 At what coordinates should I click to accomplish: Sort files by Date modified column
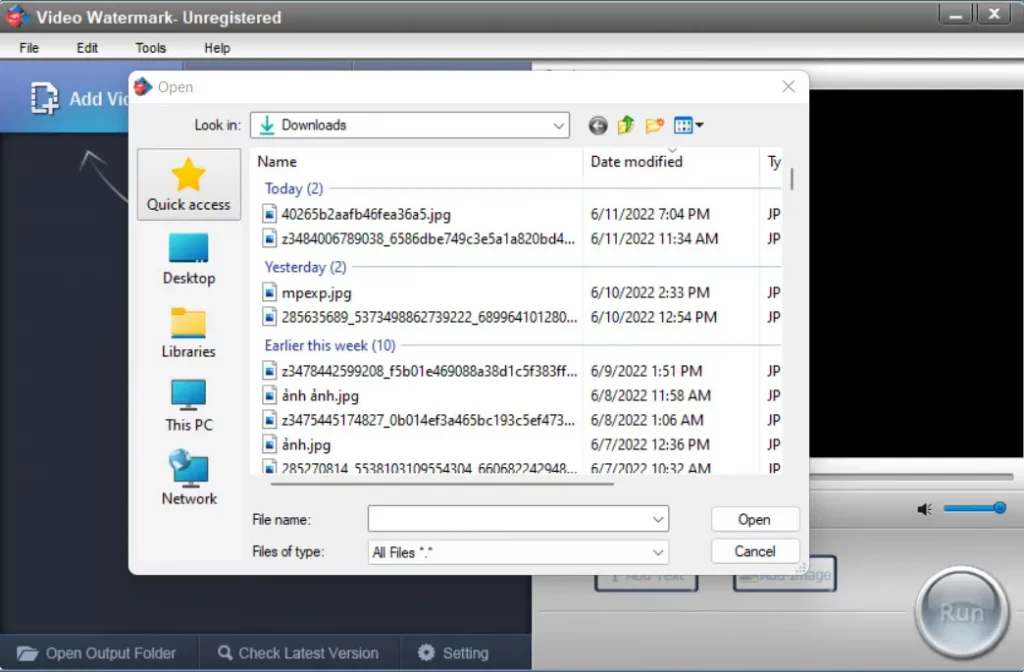pyautogui.click(x=637, y=162)
